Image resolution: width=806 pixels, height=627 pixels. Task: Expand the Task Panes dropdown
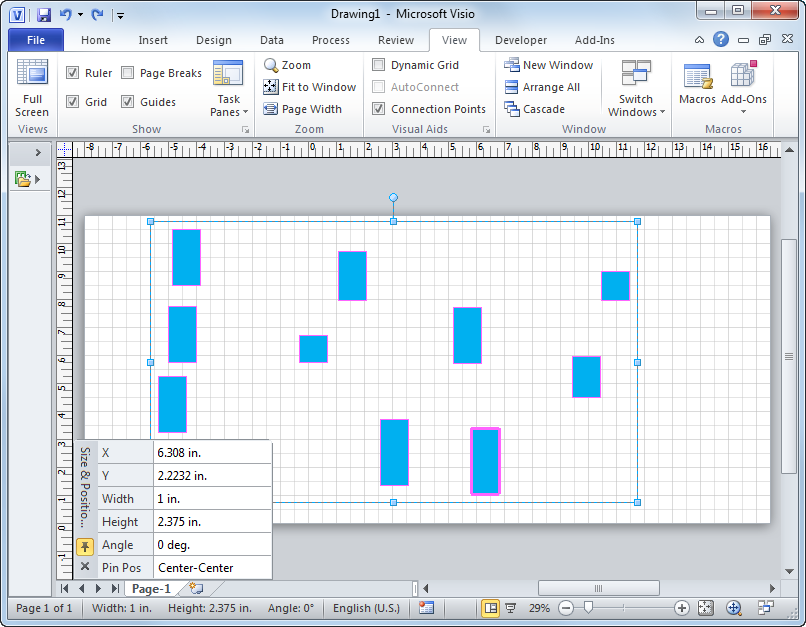point(229,105)
